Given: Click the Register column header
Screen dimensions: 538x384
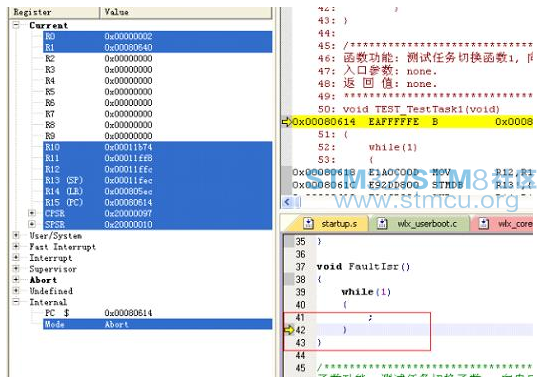Looking at the screenshot, I should (55, 12).
